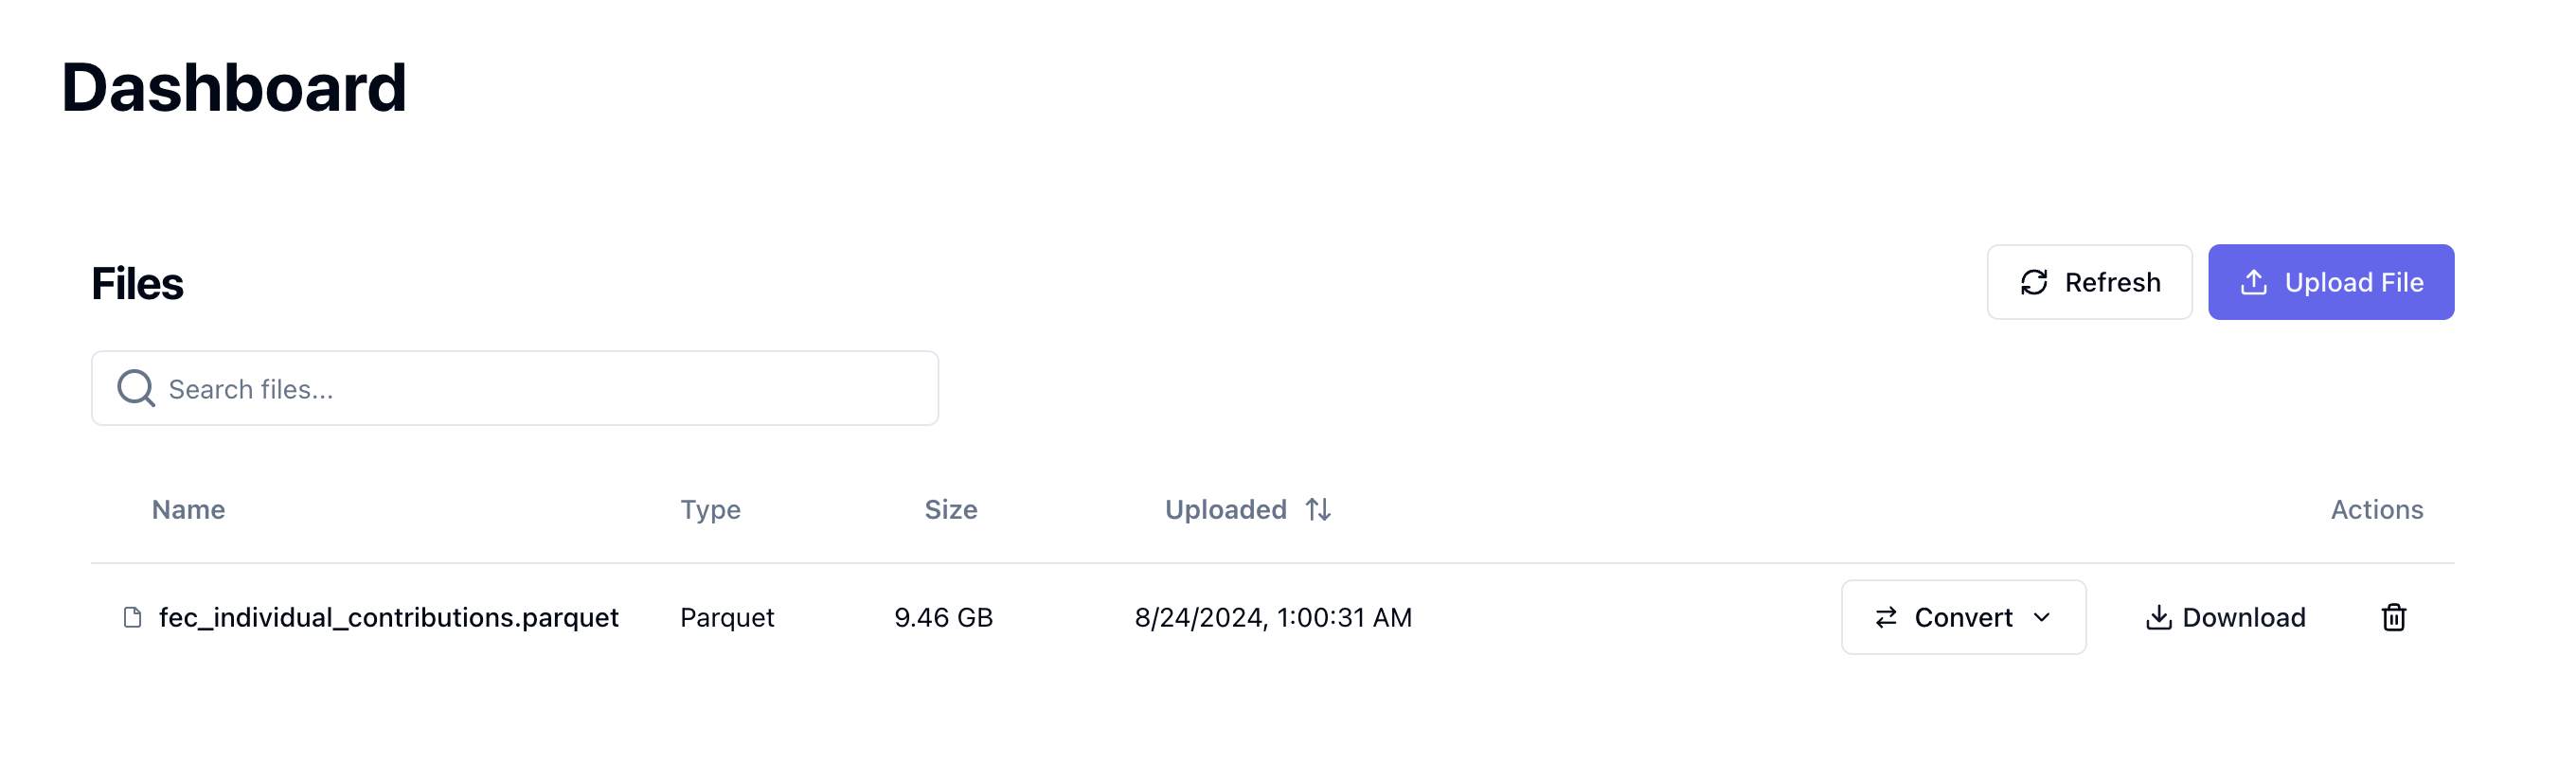Delete the file with the trash icon
The width and height of the screenshot is (2576, 780).
click(x=2393, y=618)
